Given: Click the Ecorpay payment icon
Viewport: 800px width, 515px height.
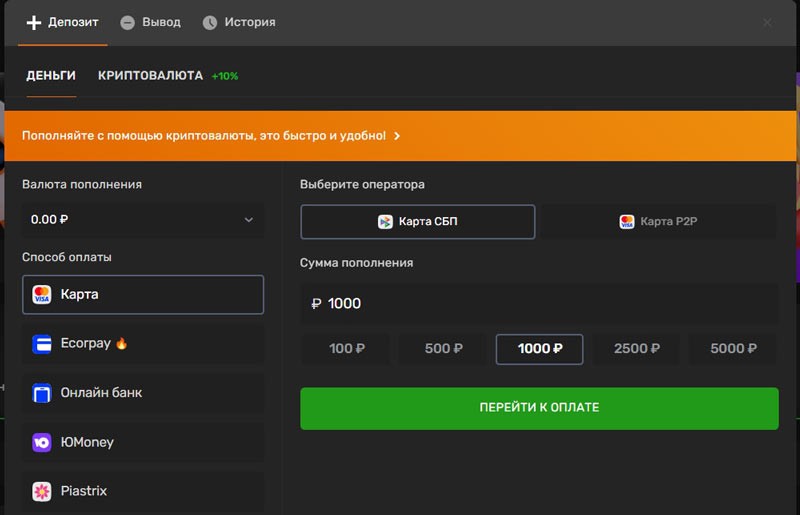Looking at the screenshot, I should [42, 344].
